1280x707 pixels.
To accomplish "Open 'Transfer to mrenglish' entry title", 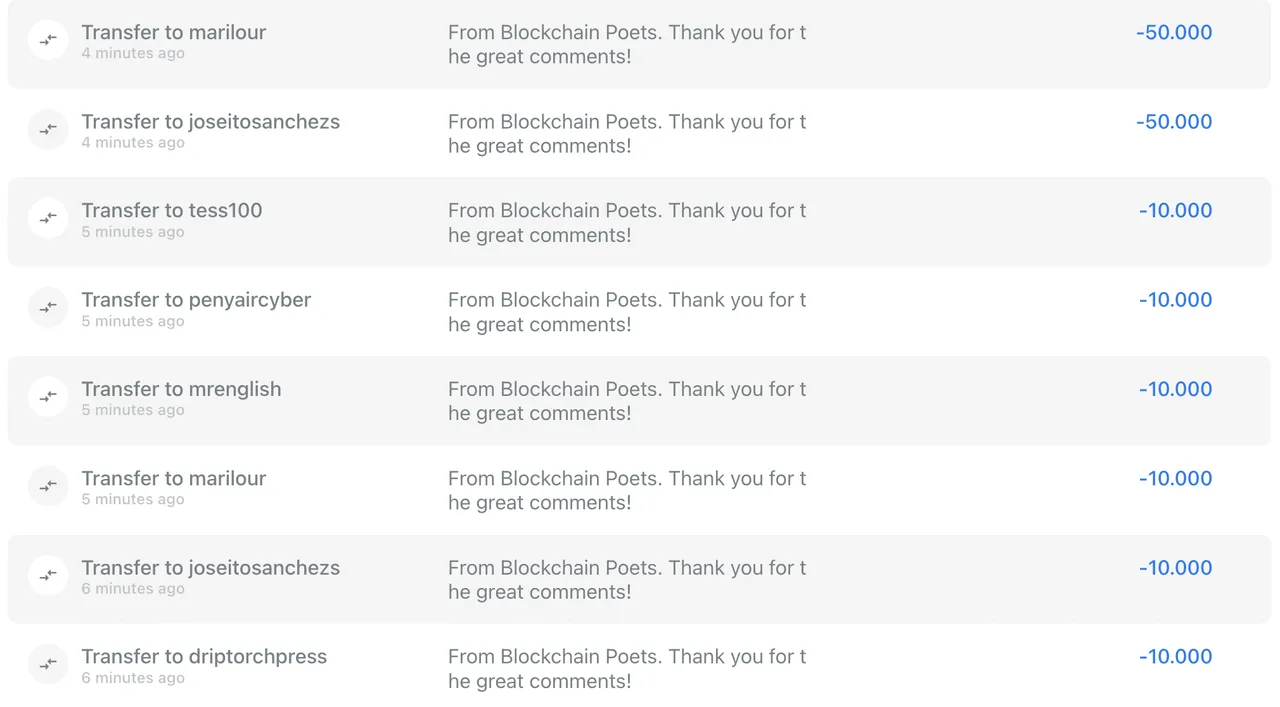I will click(x=181, y=389).
